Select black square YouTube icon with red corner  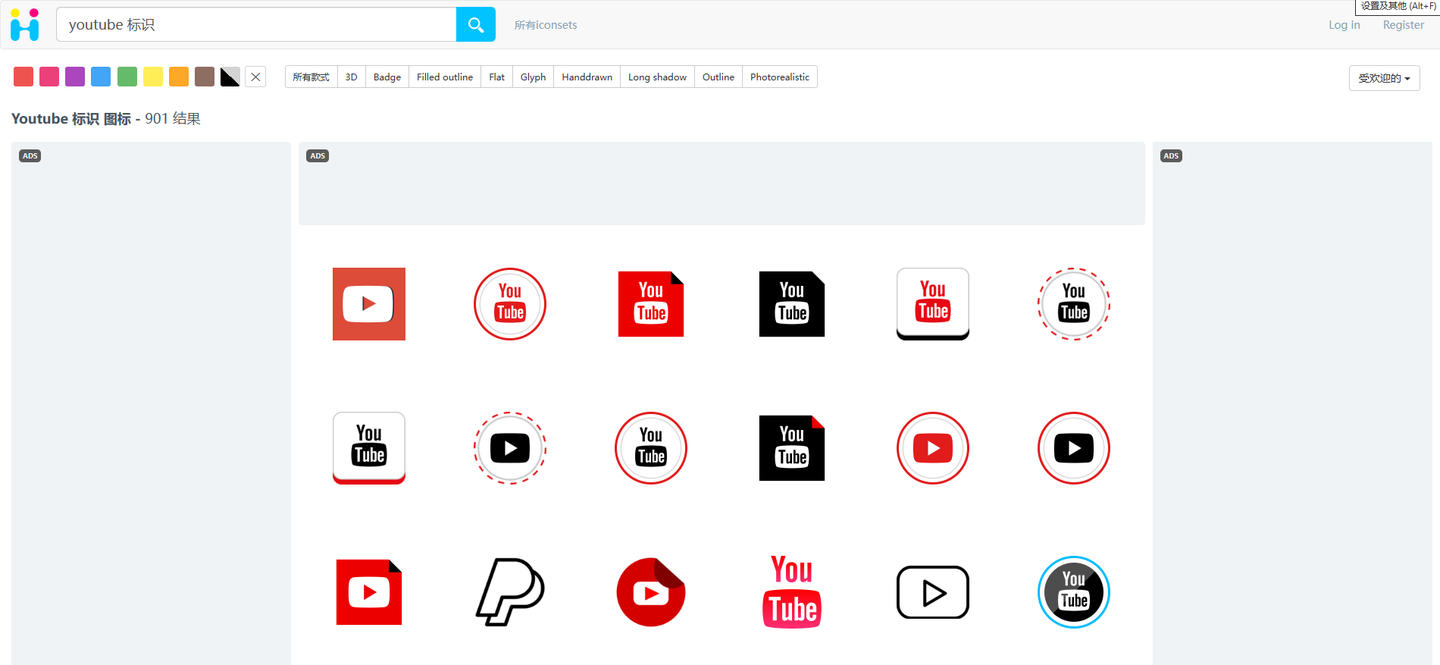[x=792, y=448]
